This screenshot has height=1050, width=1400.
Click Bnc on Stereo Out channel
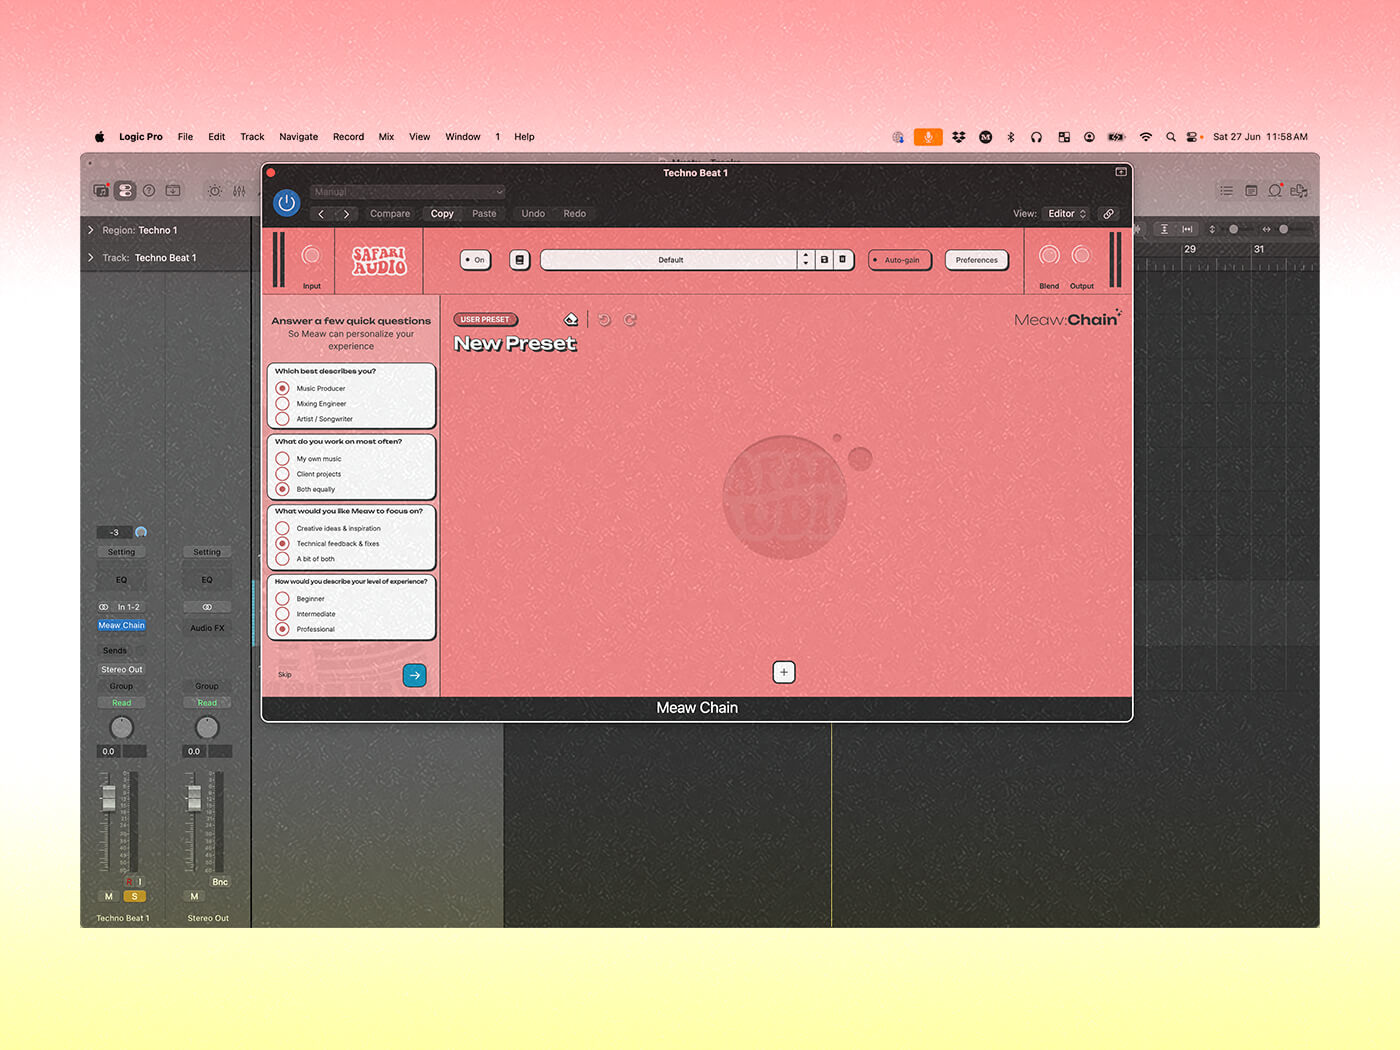pos(220,882)
